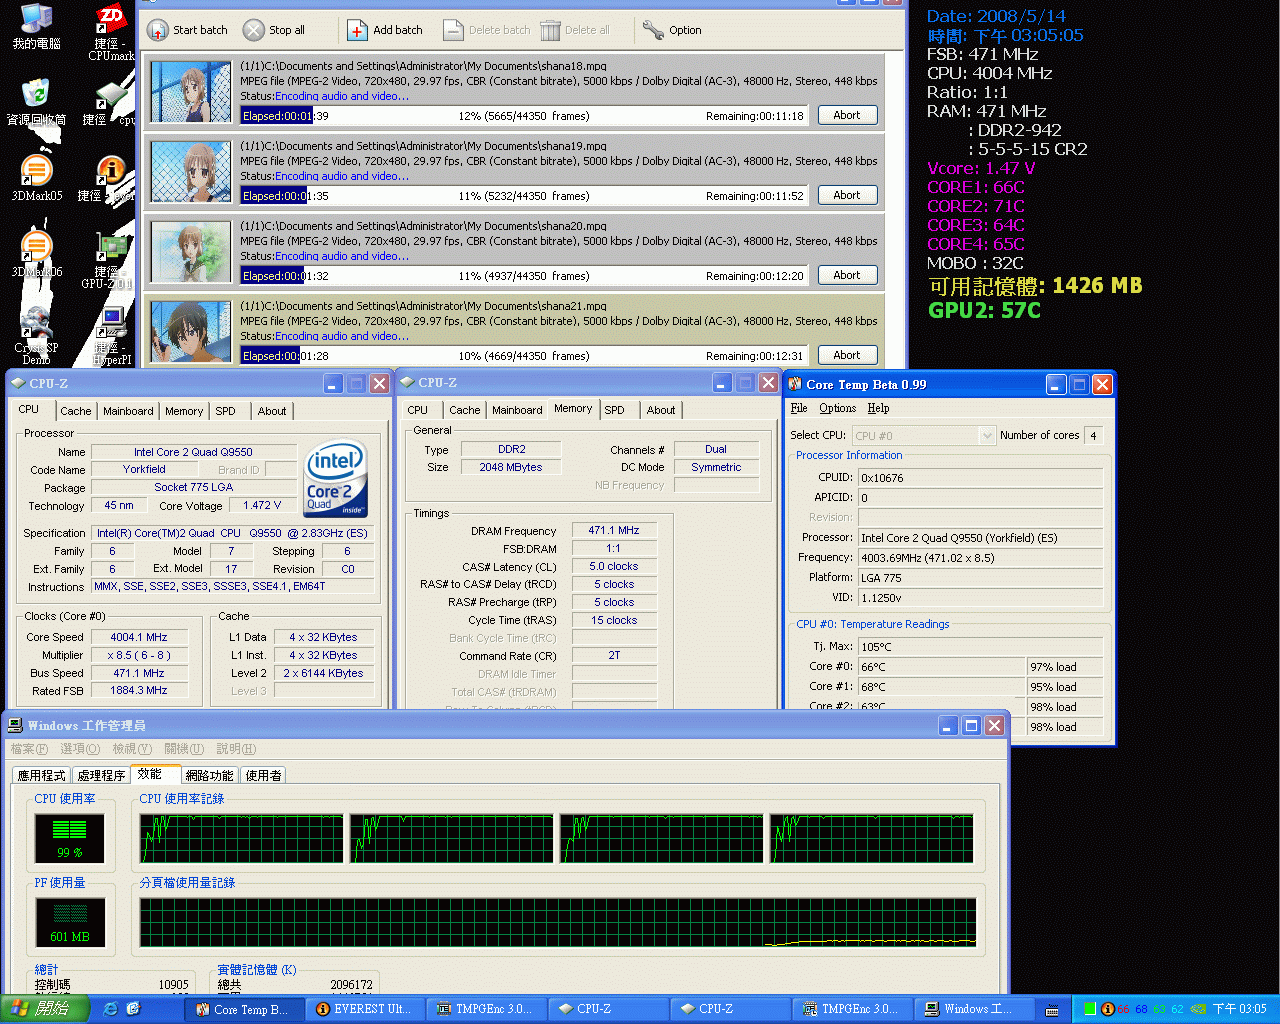1280x1024 pixels.
Task: Switch to Memory tab in left CPU-Z
Action: (x=184, y=411)
